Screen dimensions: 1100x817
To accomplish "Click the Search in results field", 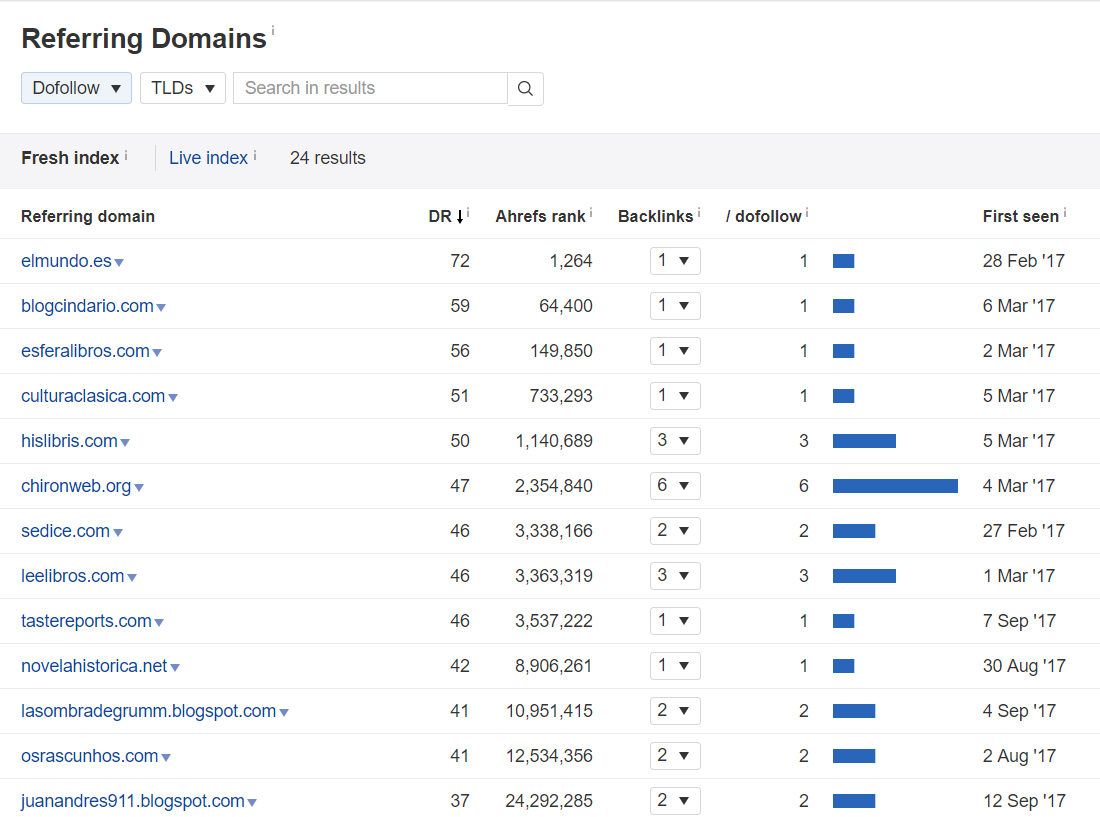I will coord(370,88).
